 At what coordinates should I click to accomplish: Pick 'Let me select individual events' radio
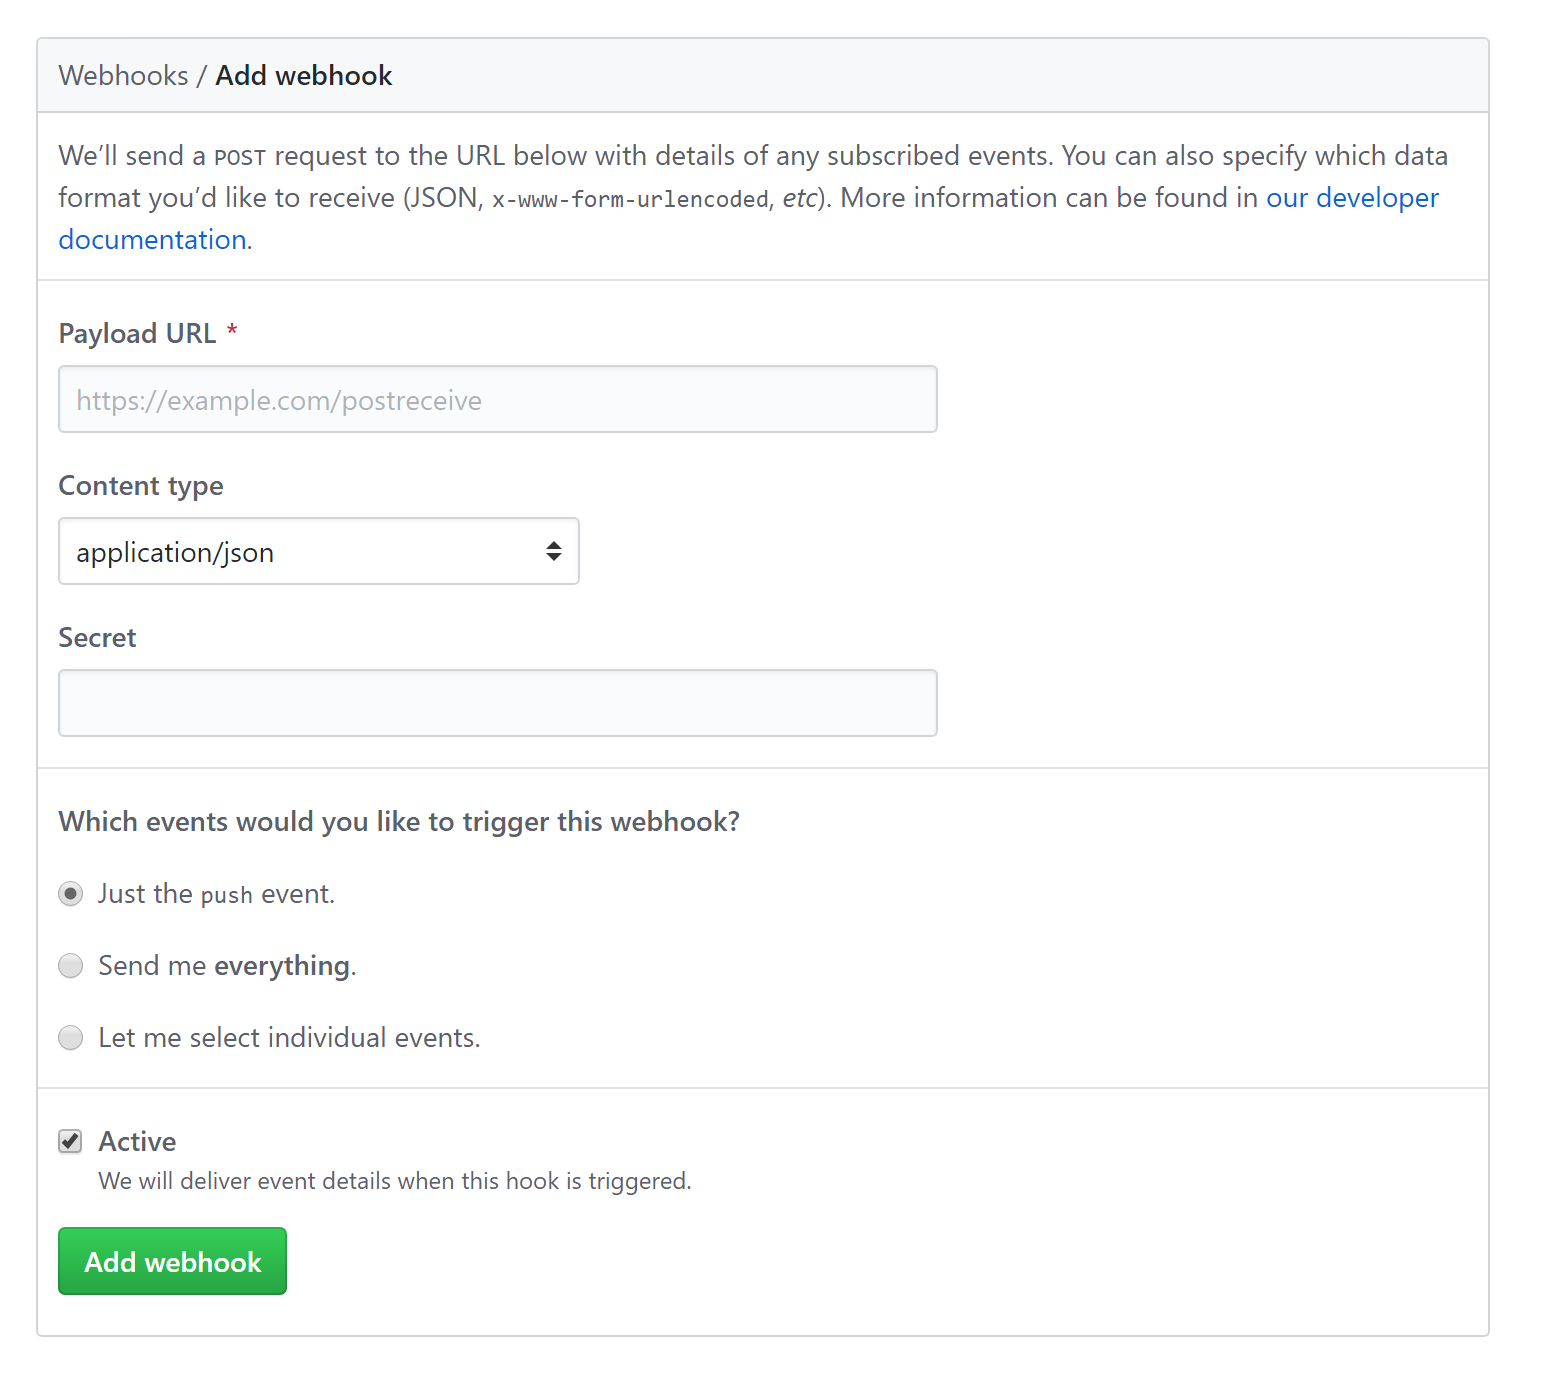point(71,1037)
